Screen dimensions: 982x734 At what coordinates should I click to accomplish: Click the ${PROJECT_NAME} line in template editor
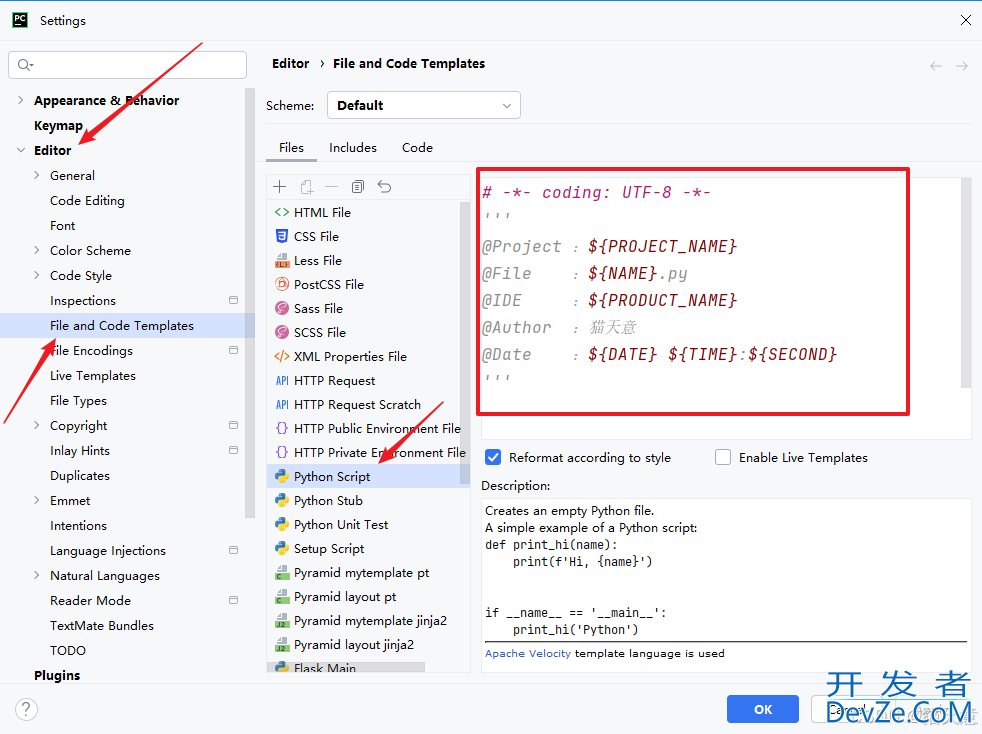click(x=609, y=246)
